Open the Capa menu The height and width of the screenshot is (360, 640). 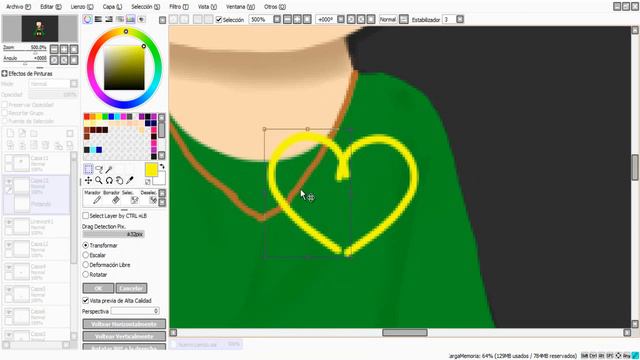112,7
